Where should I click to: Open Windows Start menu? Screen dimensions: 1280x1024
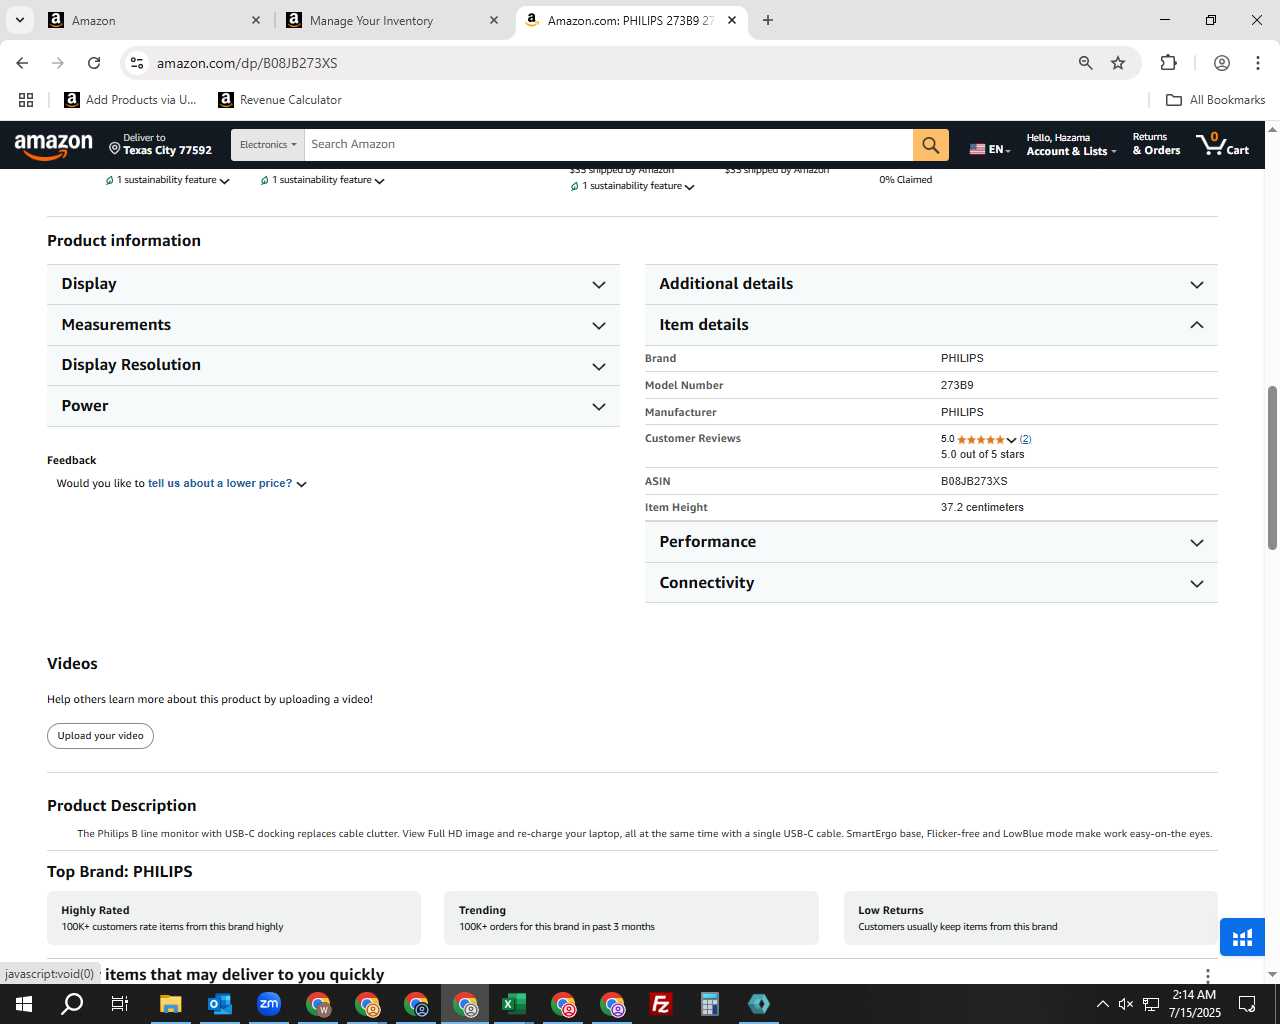(24, 1004)
